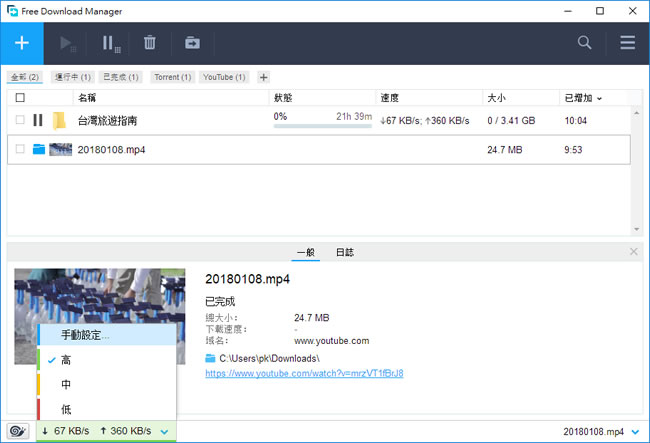Viewport: 650px width, 443px height.
Task: Sort list by 名稱 column header
Action: tap(87, 98)
